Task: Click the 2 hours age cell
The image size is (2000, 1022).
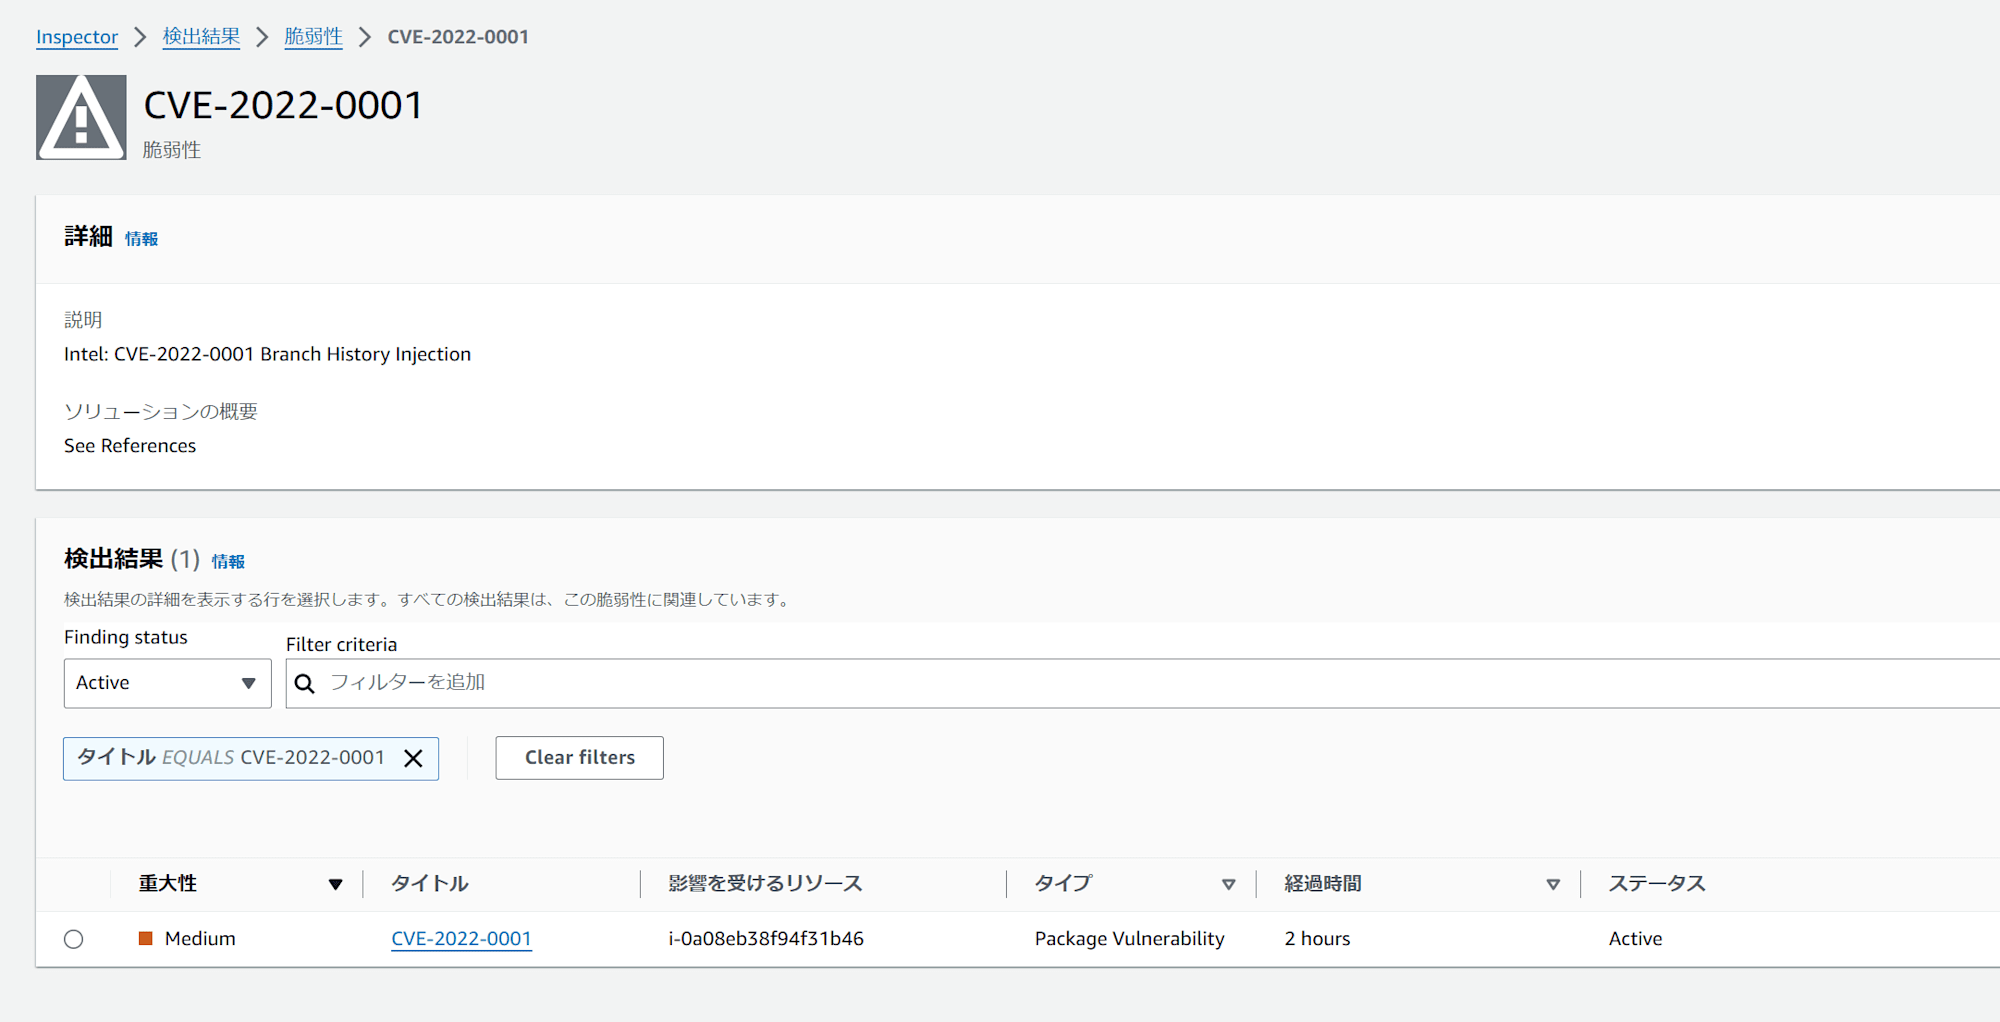Action: [x=1317, y=939]
